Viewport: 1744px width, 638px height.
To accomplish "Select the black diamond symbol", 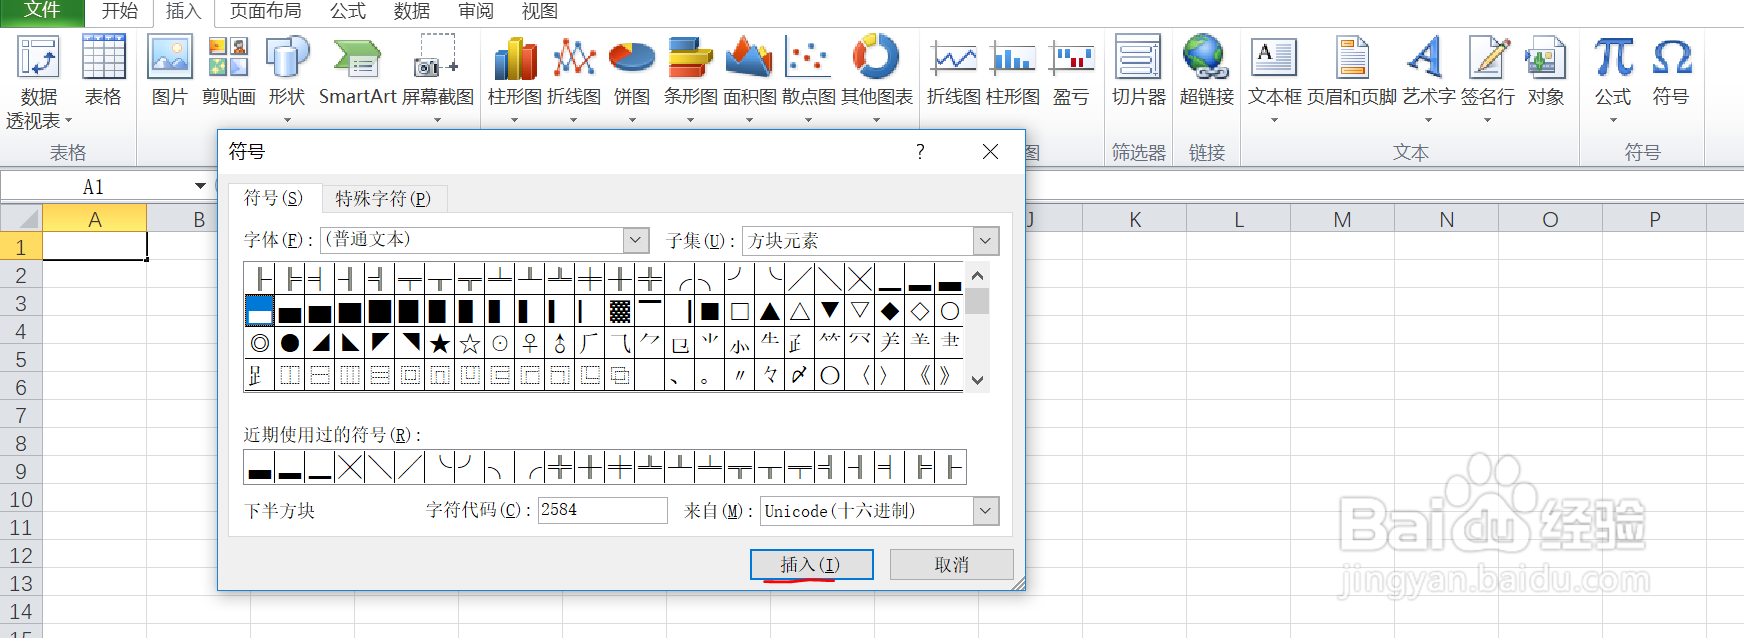I will [x=890, y=311].
